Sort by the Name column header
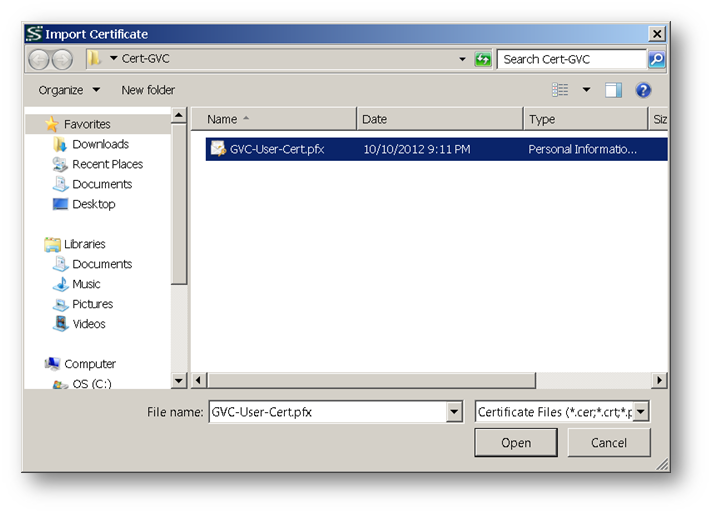 [x=274, y=119]
